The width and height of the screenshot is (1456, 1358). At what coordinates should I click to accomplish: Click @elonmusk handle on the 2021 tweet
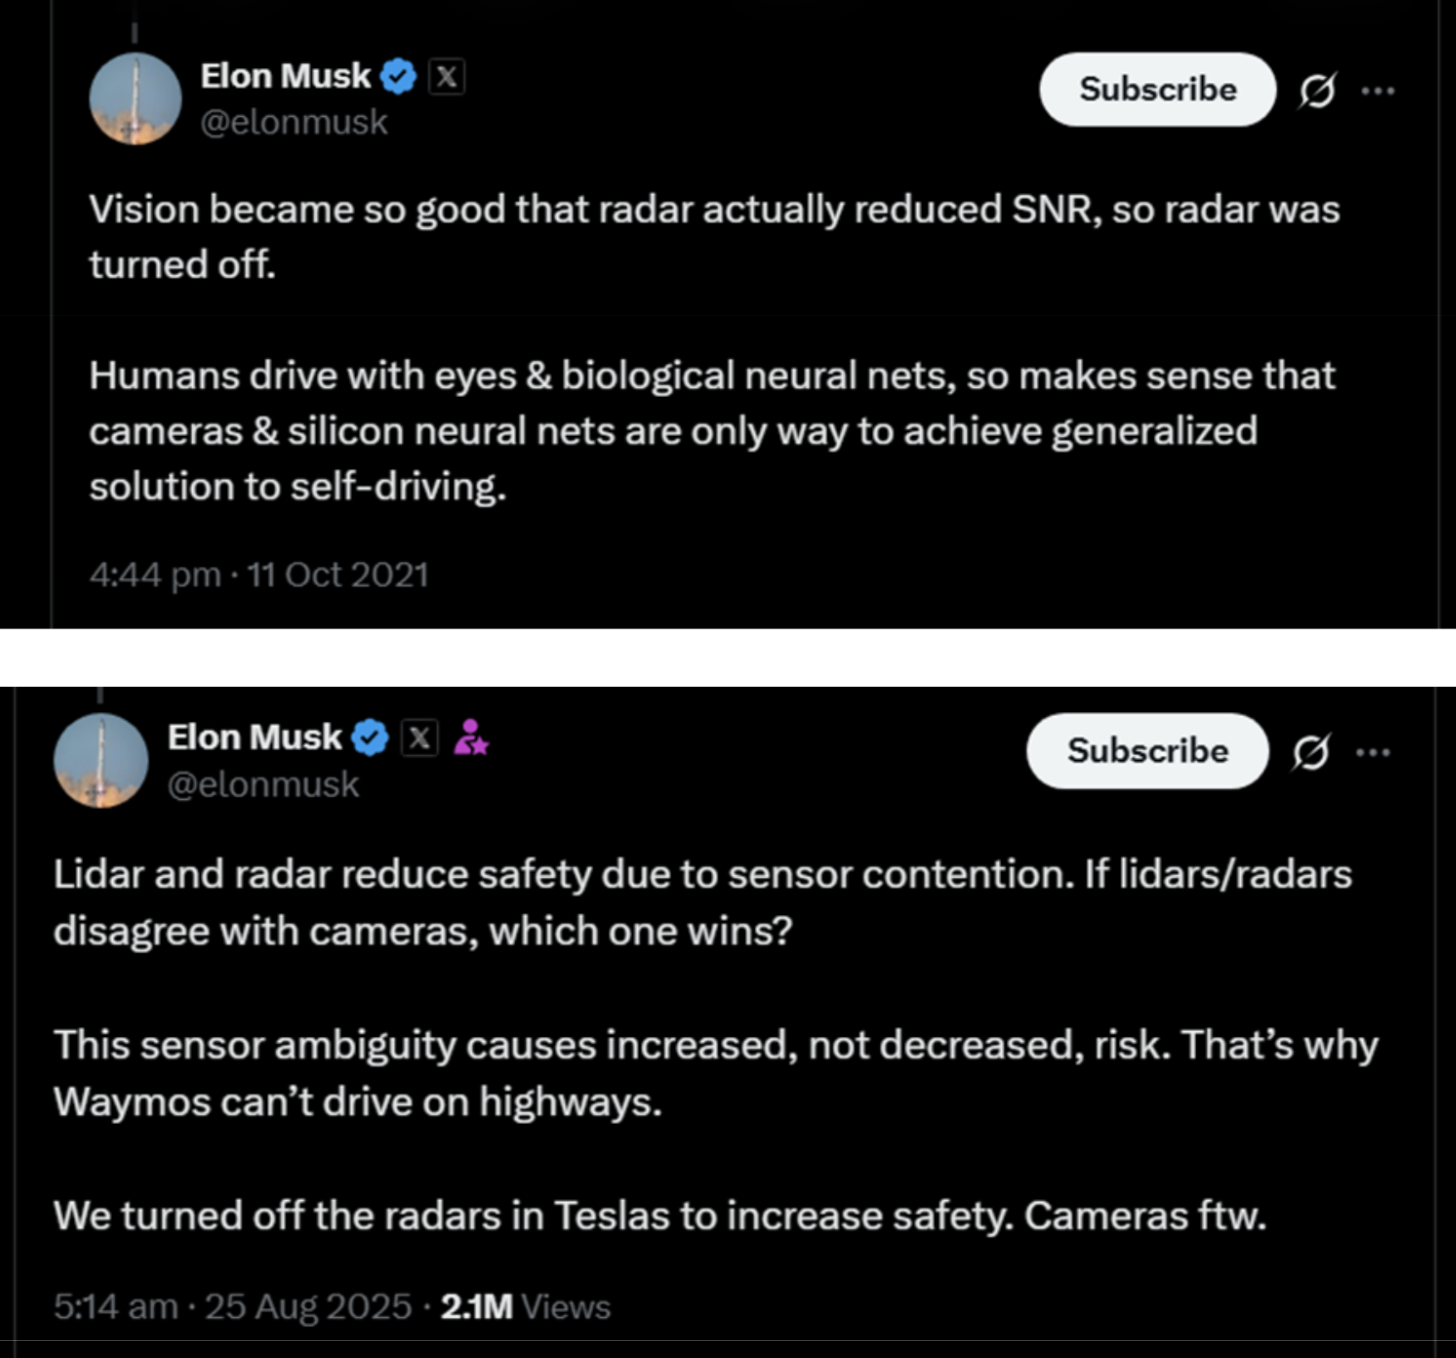(x=294, y=122)
